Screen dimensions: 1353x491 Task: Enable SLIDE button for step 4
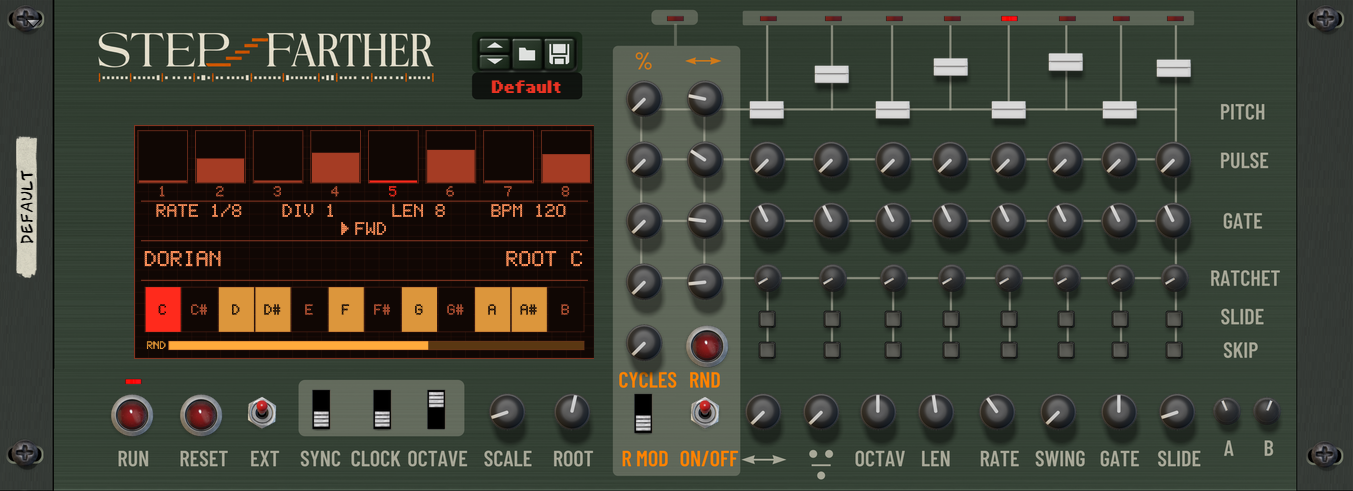[950, 319]
